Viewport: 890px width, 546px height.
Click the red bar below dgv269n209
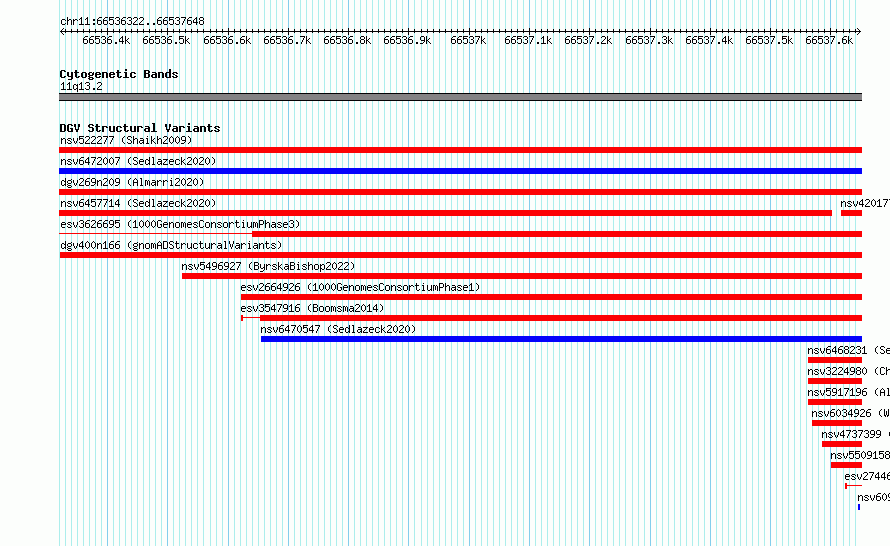[460, 192]
